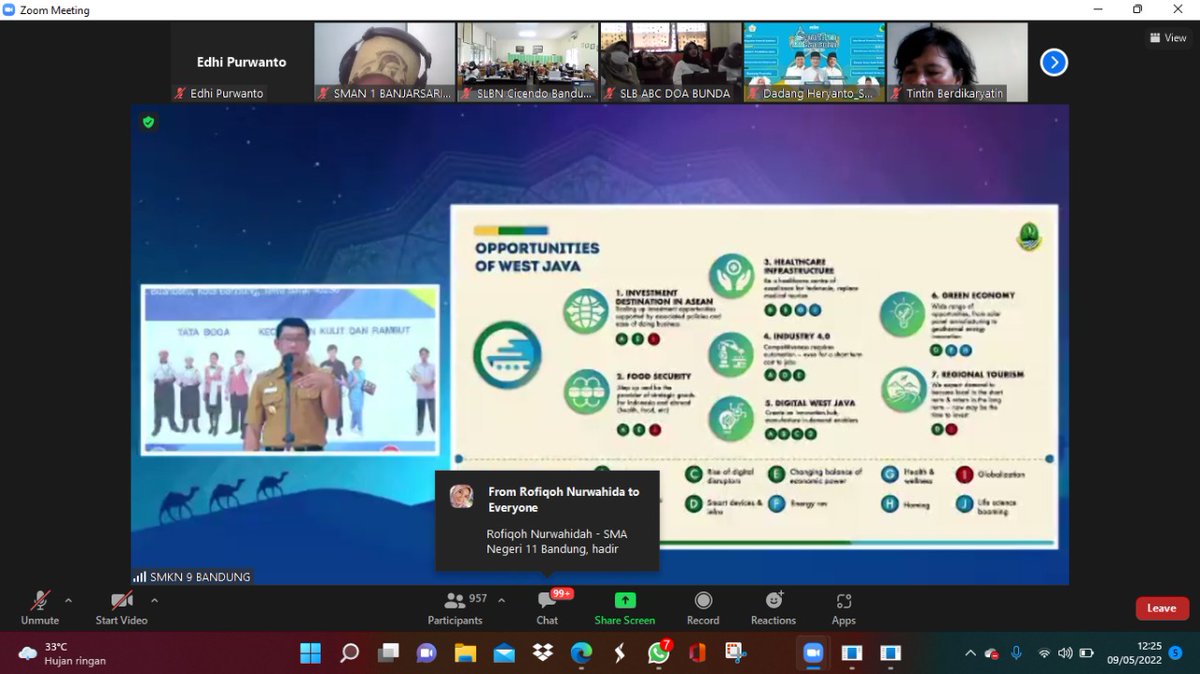Open Windows taskbar Search
Image resolution: width=1200 pixels, height=674 pixels.
(x=349, y=653)
